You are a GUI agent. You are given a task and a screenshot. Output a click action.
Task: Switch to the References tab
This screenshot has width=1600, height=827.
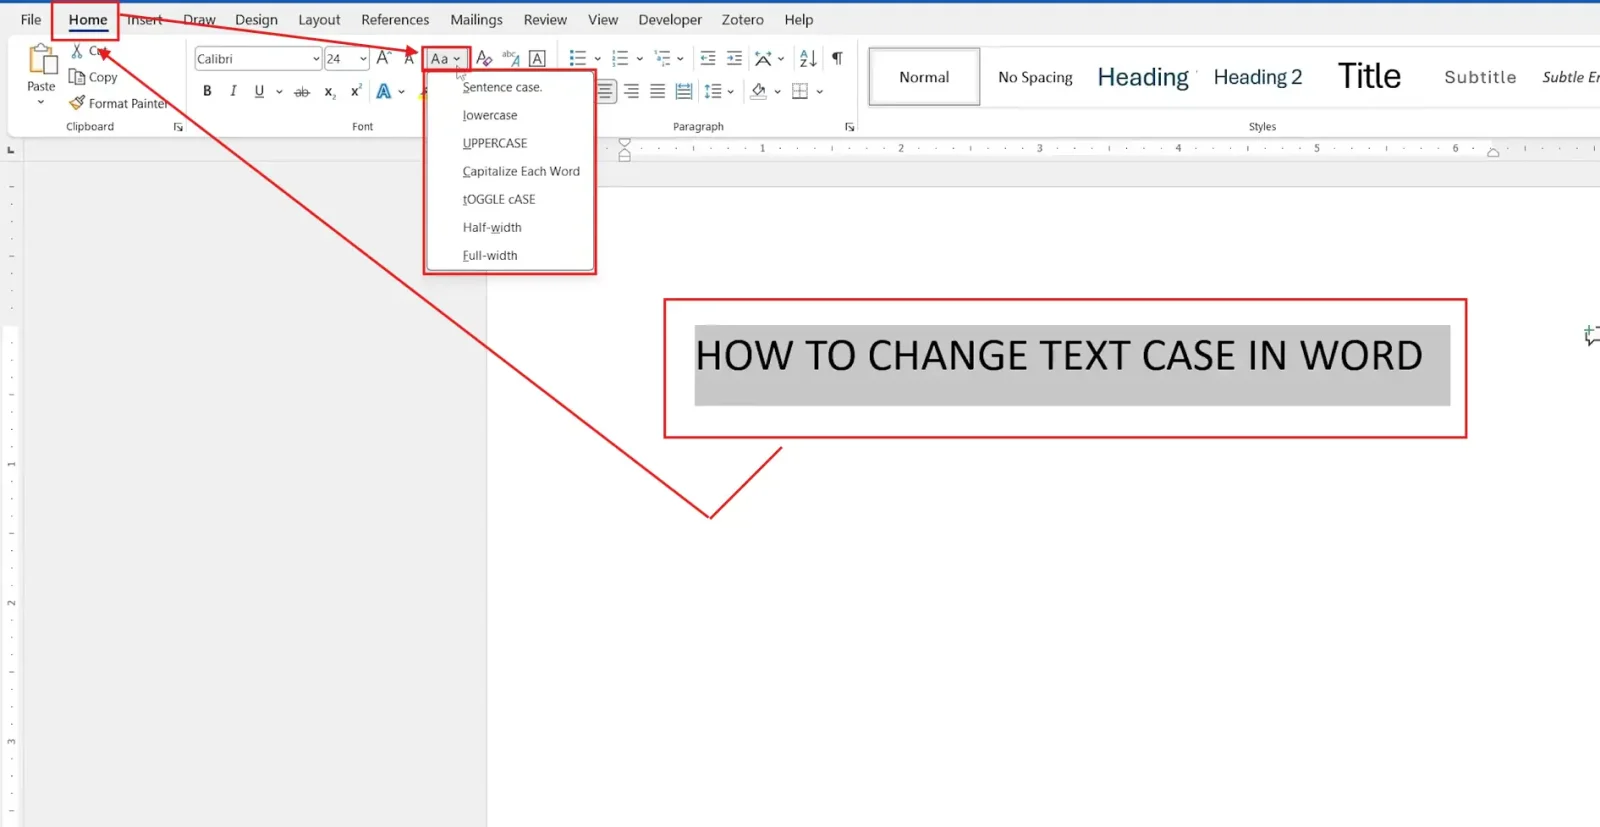point(395,19)
